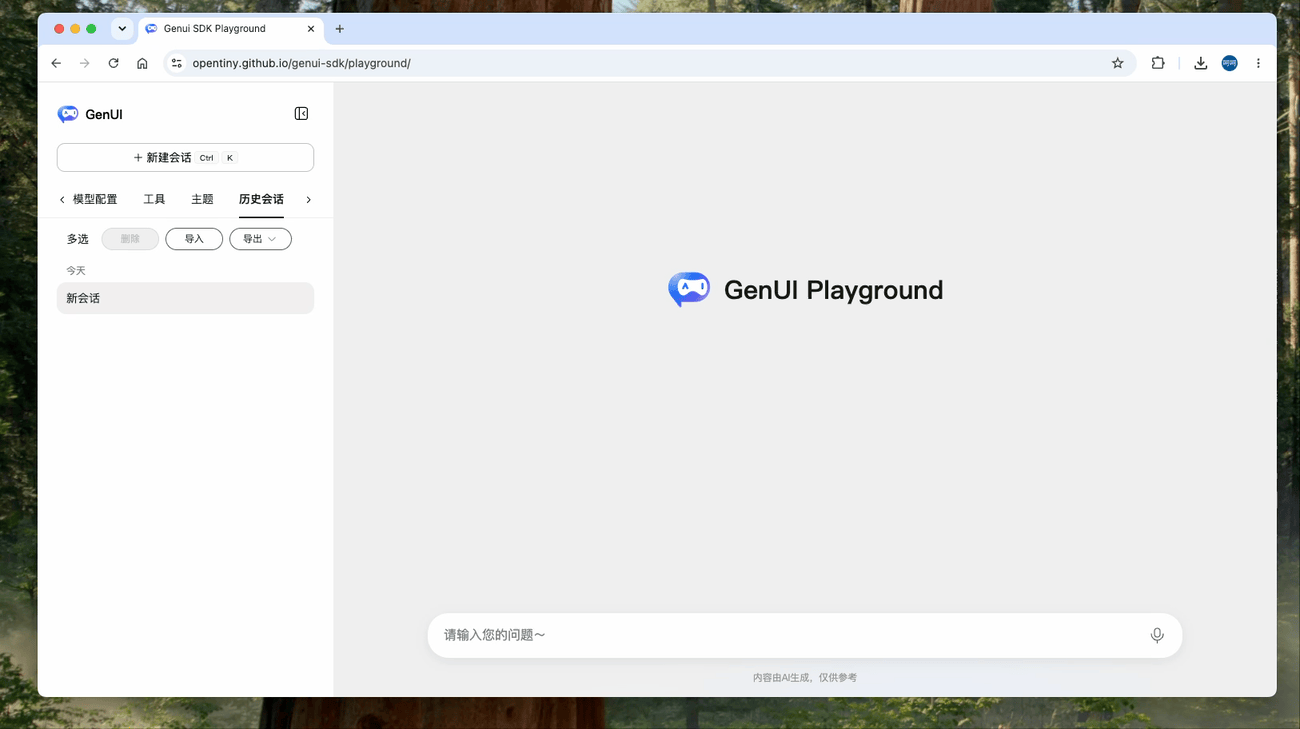This screenshot has width=1300, height=729.
Task: Expand the 导出 export dropdown
Action: click(260, 239)
